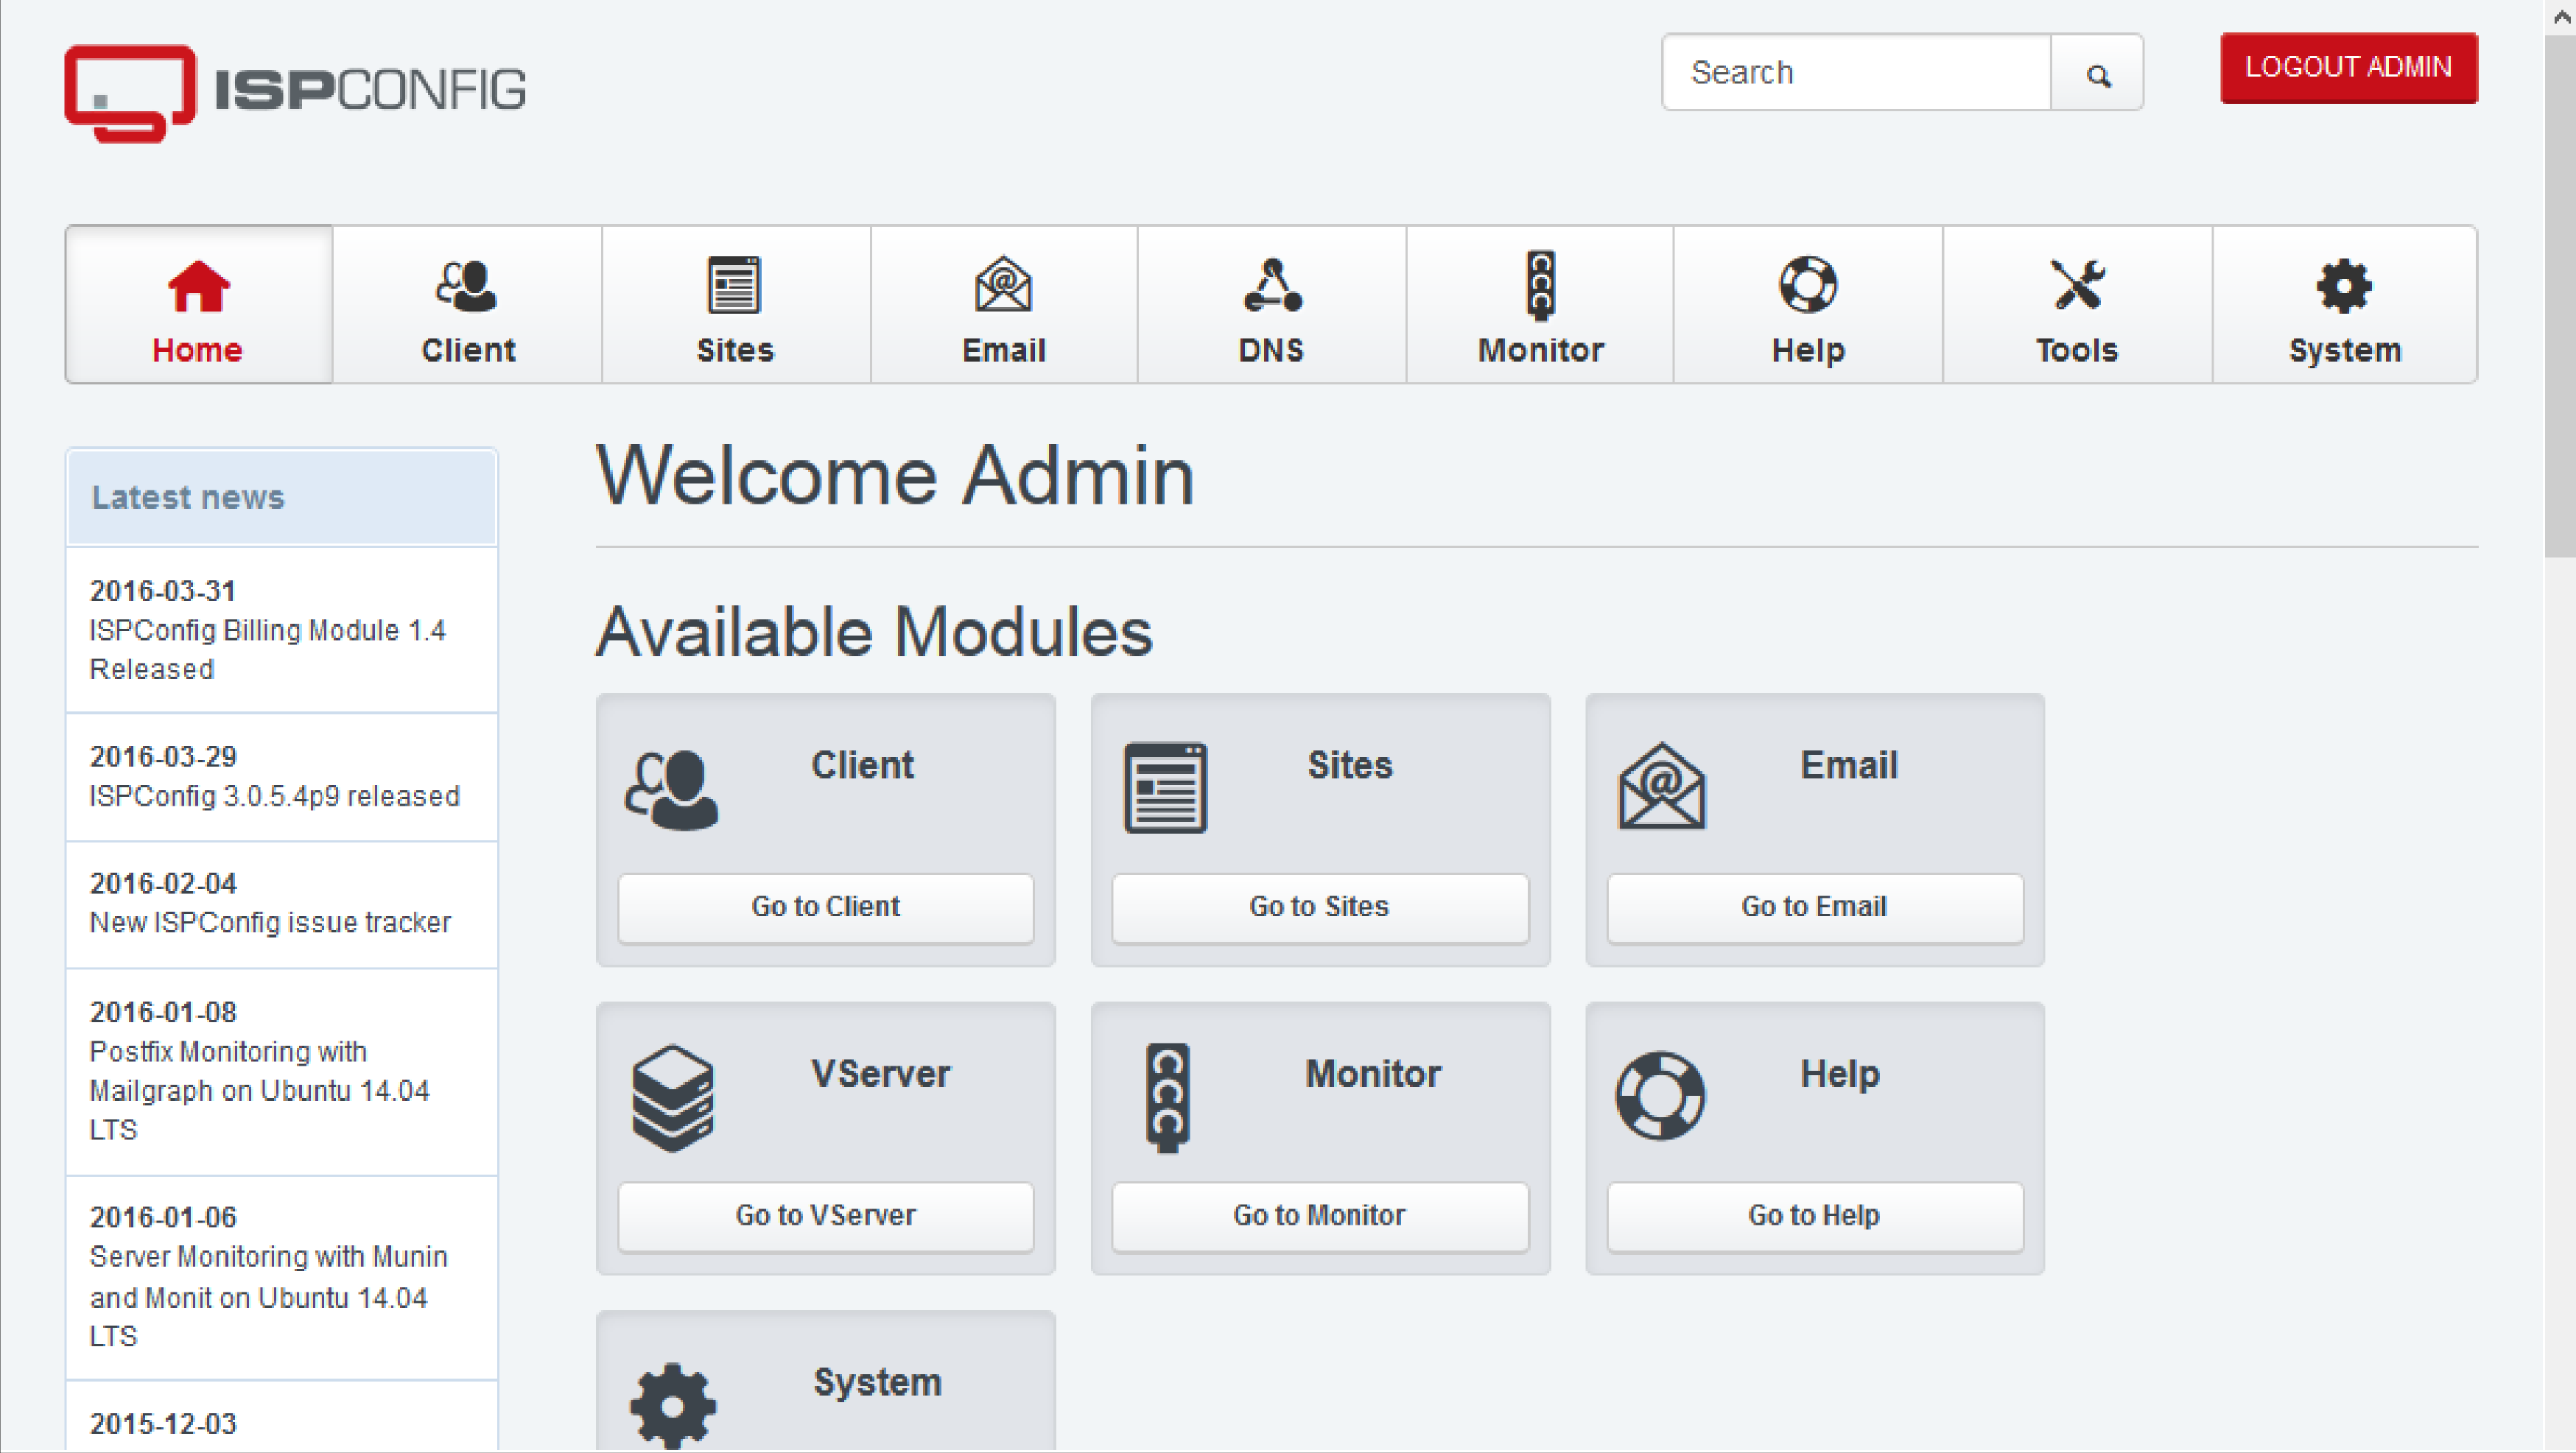Click Go to Email button
Screen dimensions: 2576x1453
point(1814,904)
